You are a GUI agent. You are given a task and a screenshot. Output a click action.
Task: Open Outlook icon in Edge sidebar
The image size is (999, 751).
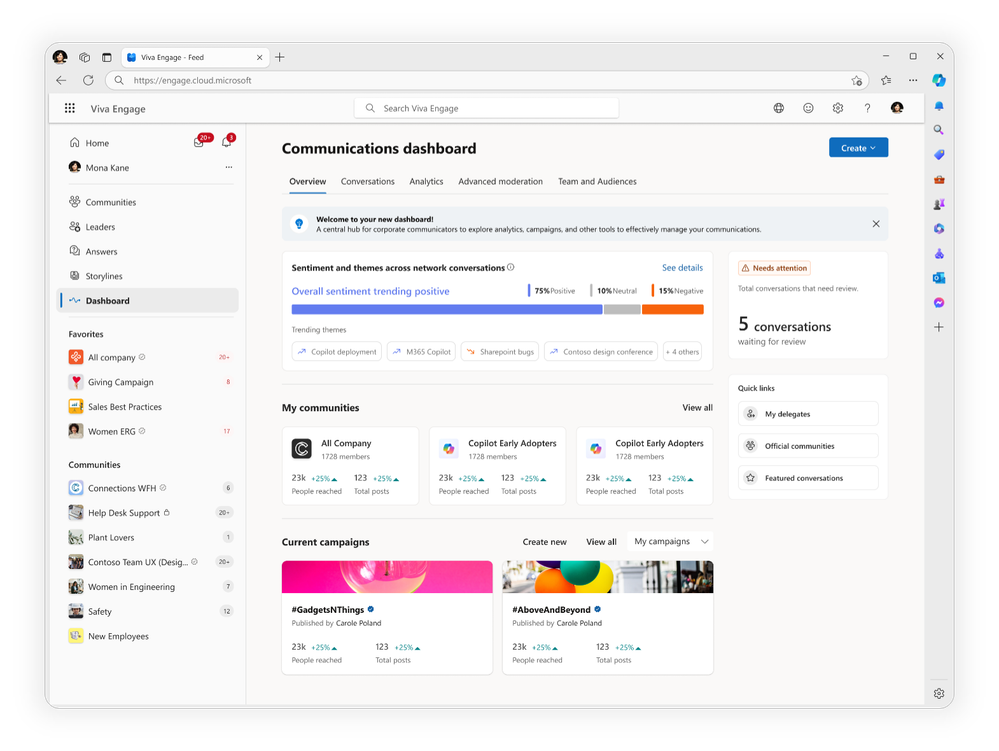coord(939,278)
